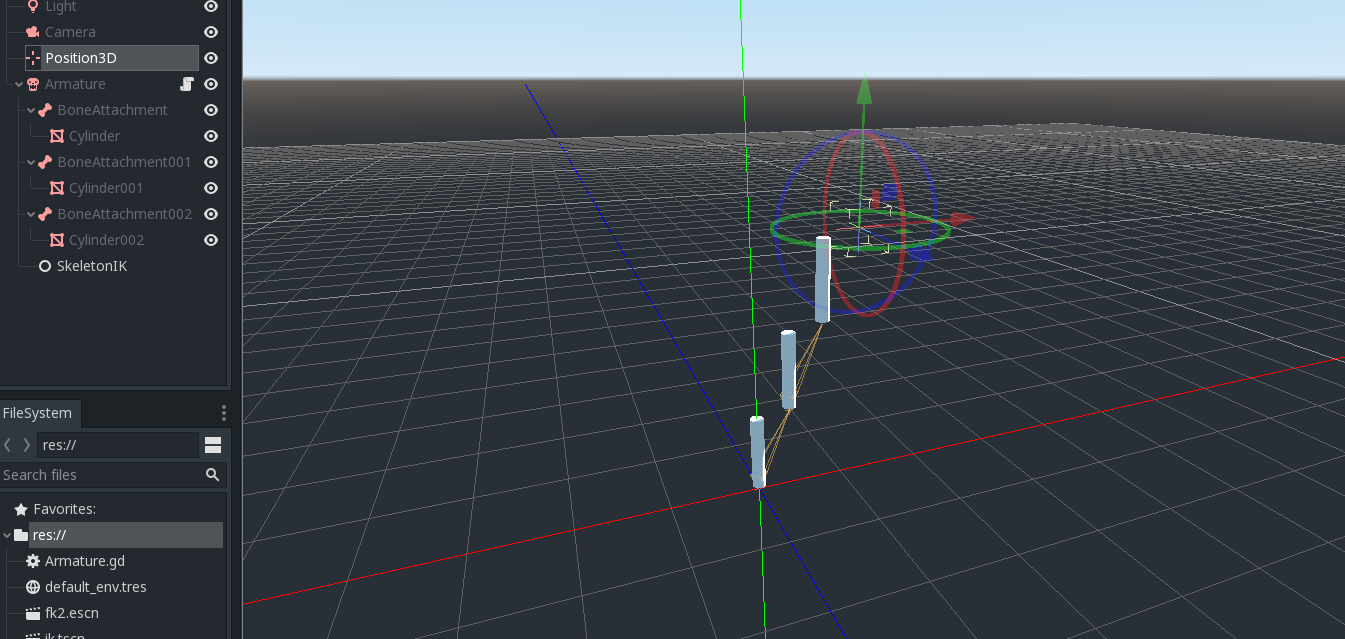Click the Cylinder mesh instance icon
1345x639 pixels.
[55, 135]
